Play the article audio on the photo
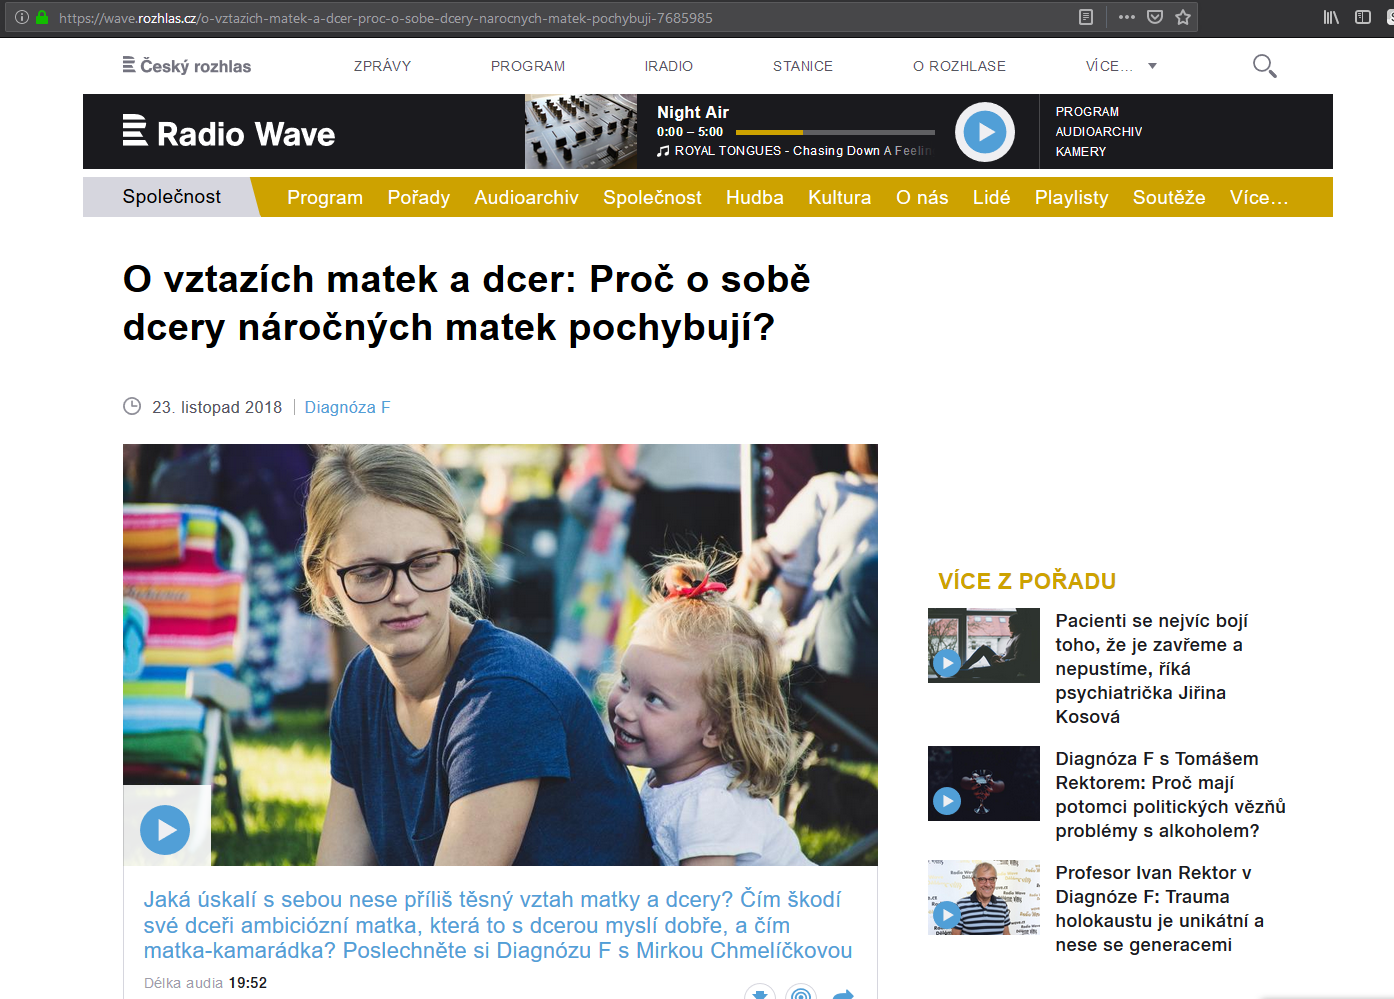Viewport: 1394px width, 999px height. [165, 829]
